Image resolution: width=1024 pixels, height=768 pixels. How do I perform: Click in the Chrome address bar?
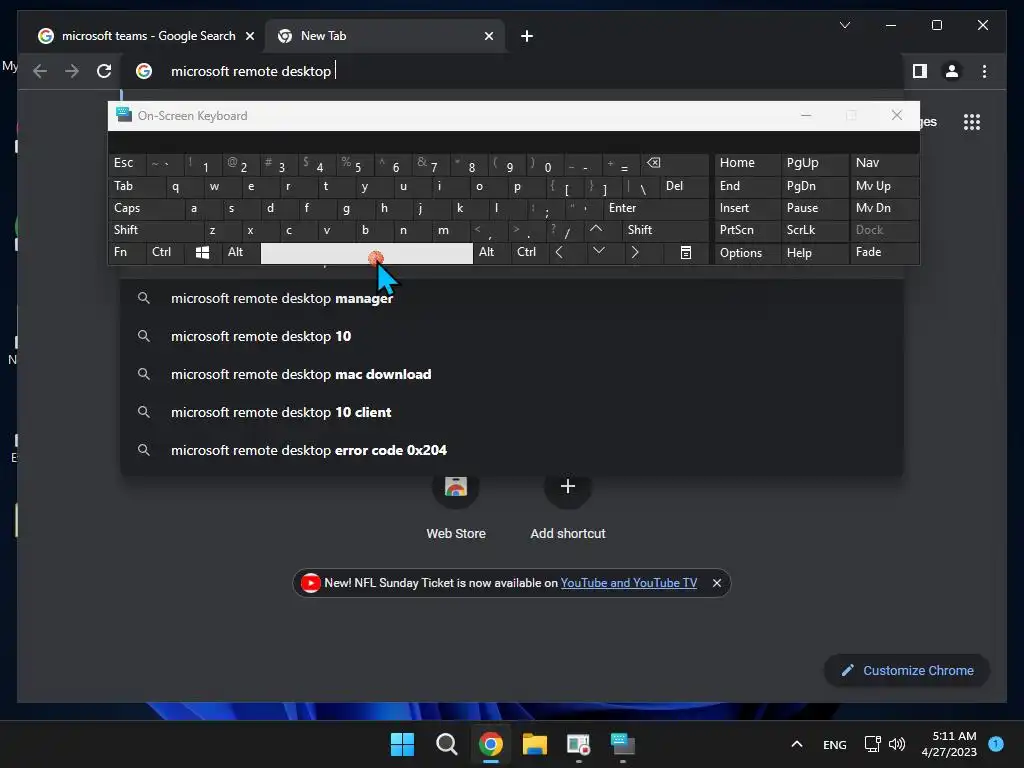(x=513, y=71)
